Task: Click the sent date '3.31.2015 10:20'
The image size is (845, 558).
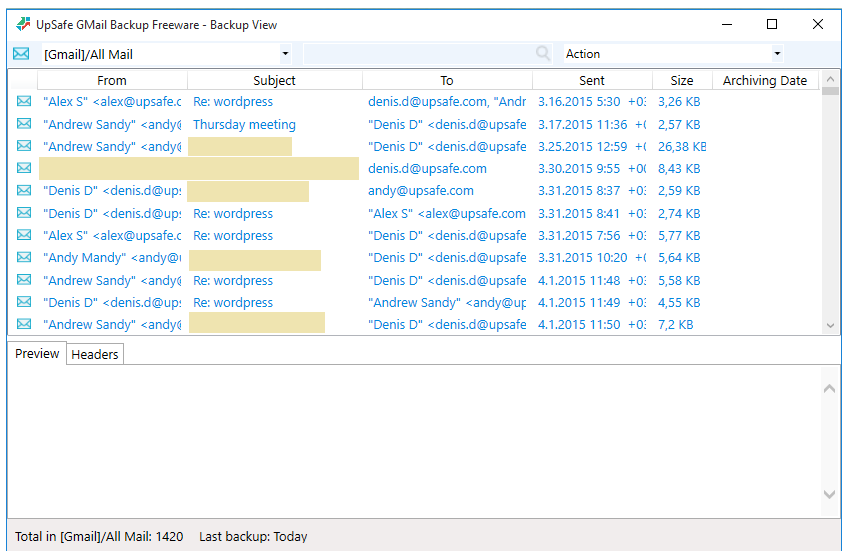Action: pyautogui.click(x=583, y=258)
